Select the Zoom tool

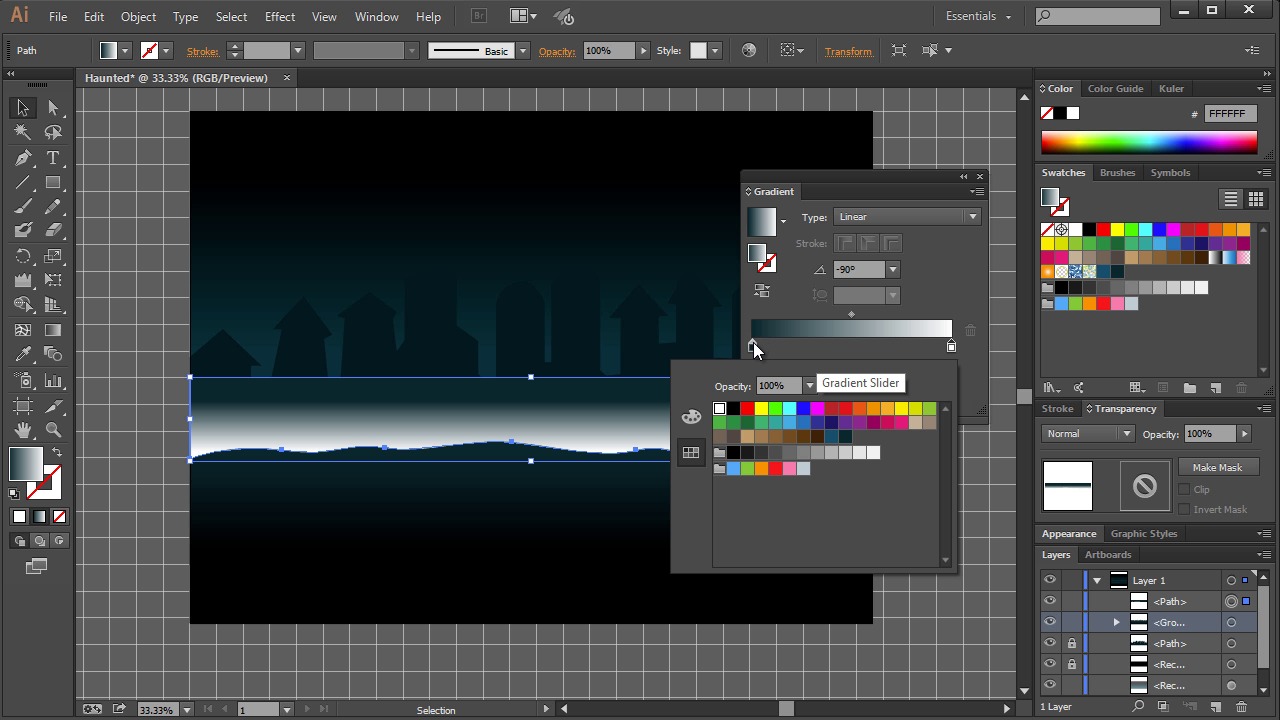[53, 430]
